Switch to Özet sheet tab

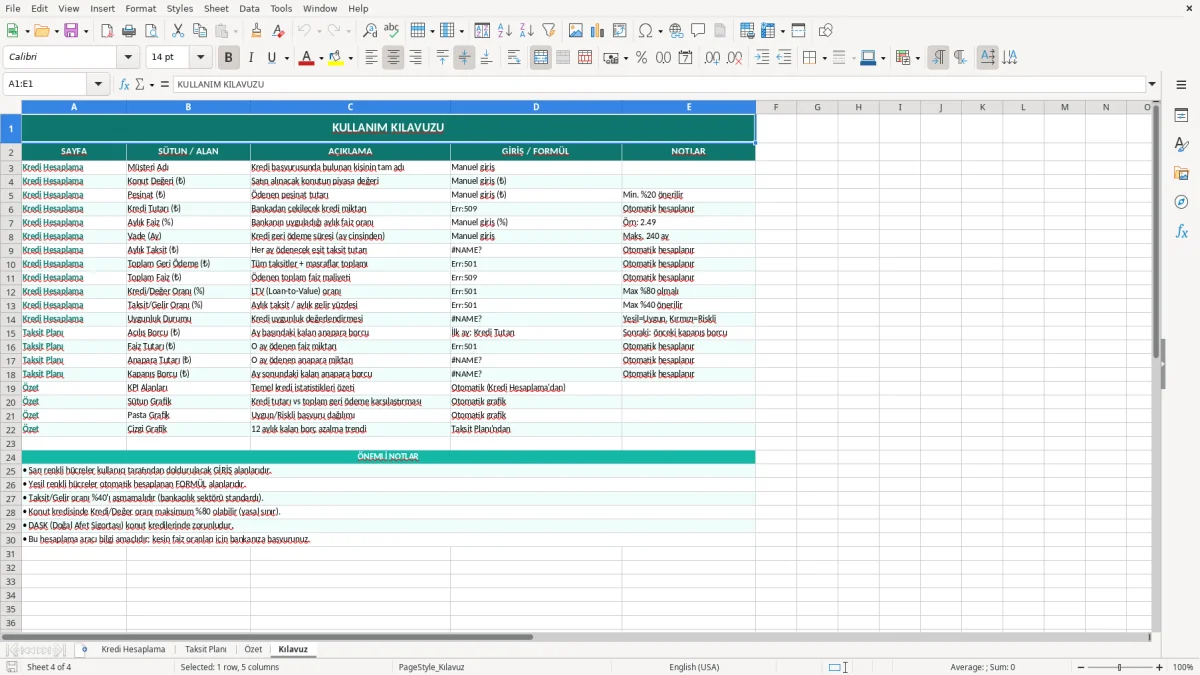tap(253, 649)
